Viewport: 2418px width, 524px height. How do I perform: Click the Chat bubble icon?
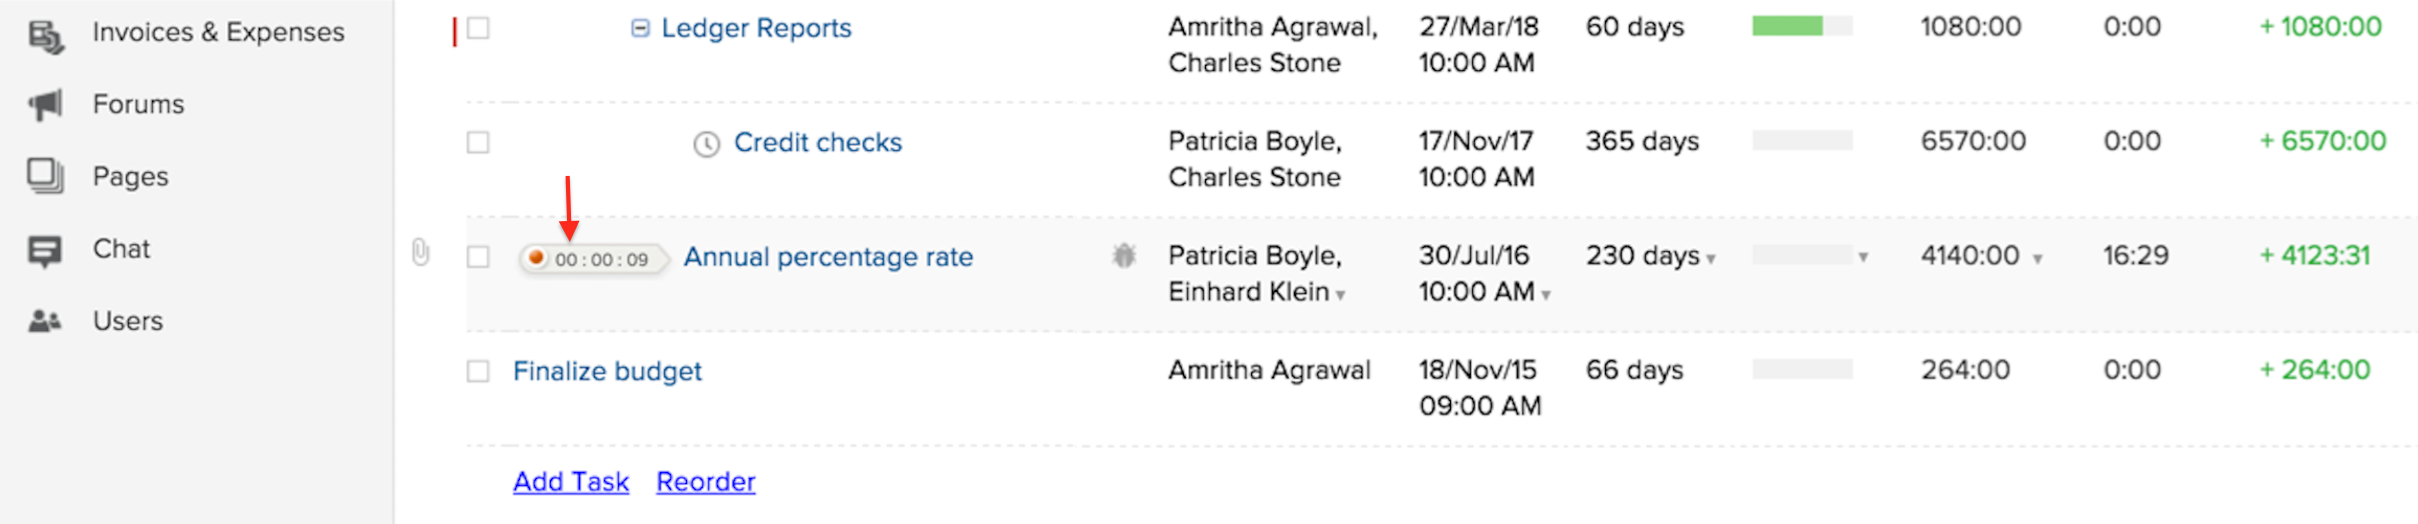(x=46, y=250)
